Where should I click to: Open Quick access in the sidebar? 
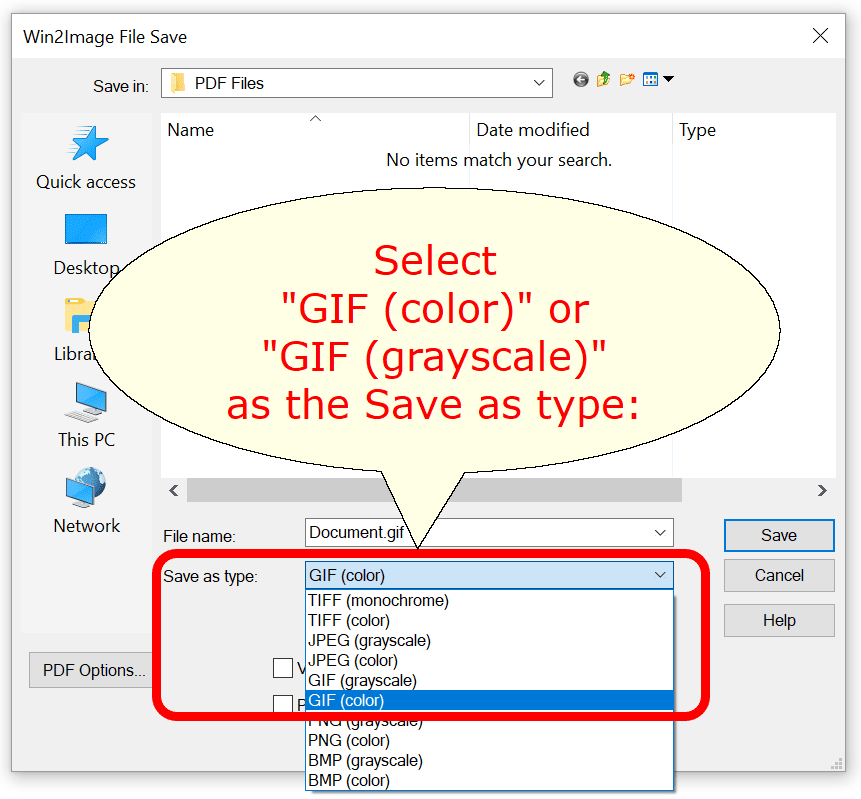(86, 157)
